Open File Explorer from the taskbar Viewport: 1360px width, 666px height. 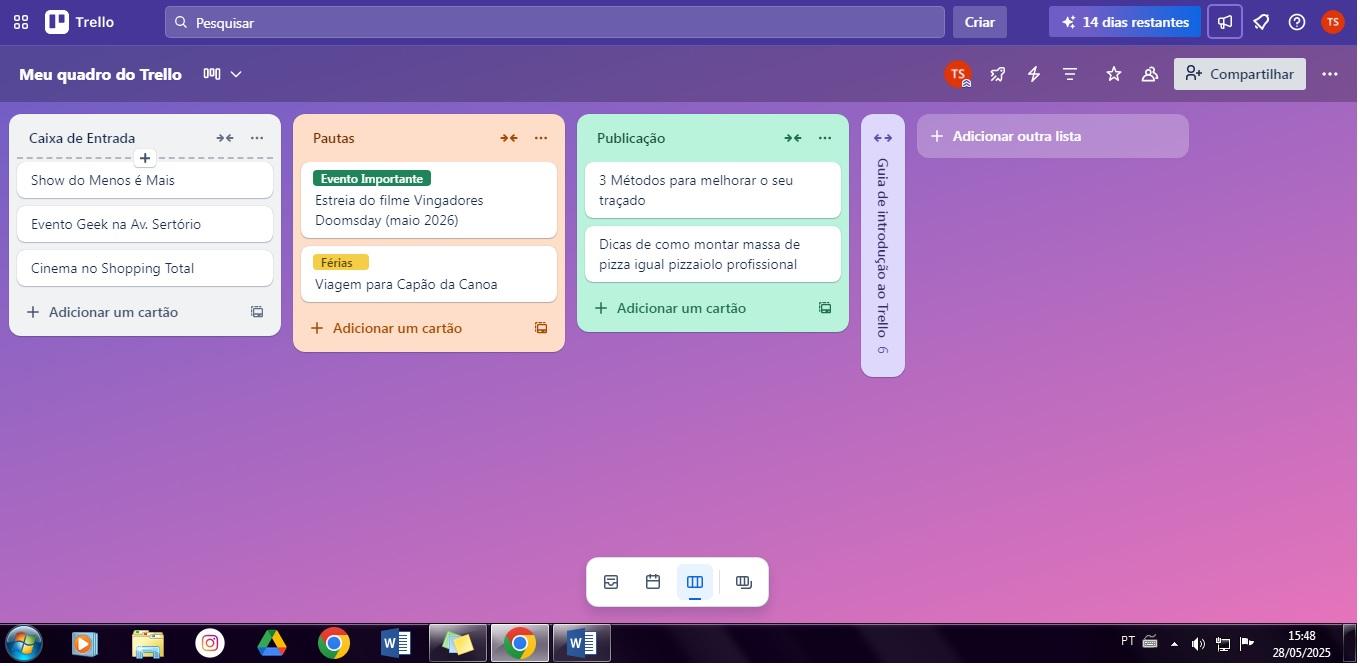[148, 644]
